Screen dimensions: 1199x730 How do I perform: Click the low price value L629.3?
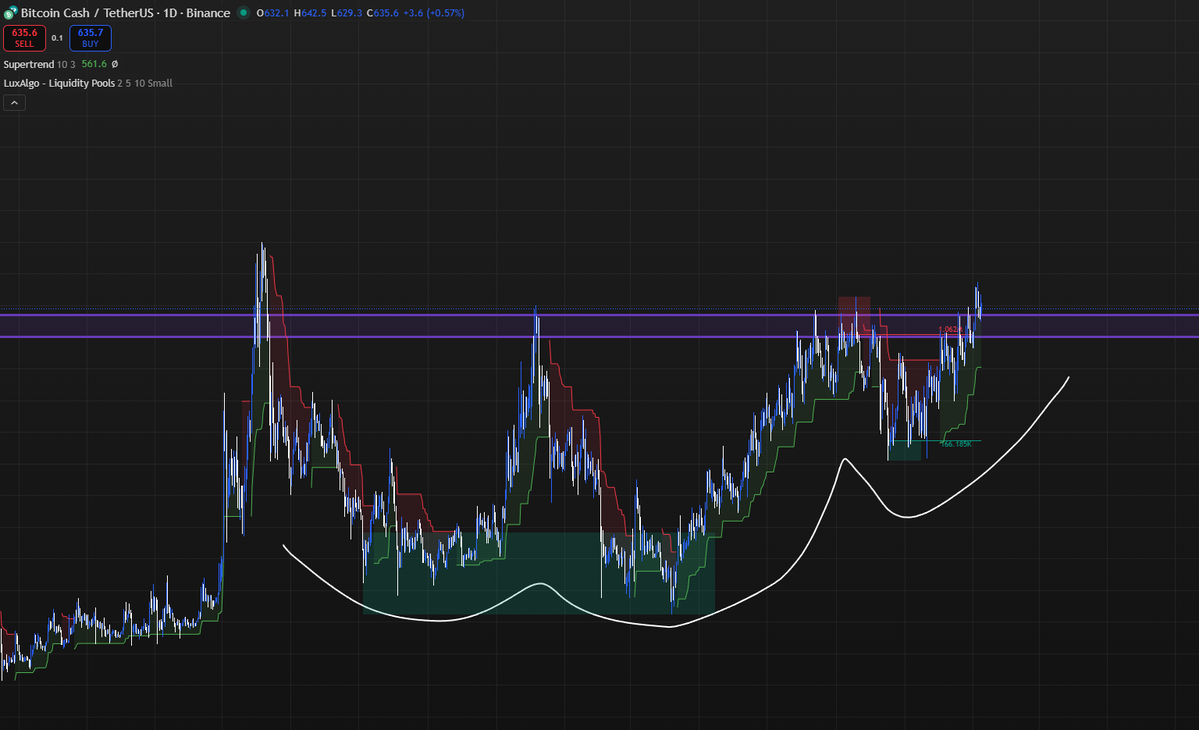tap(346, 13)
